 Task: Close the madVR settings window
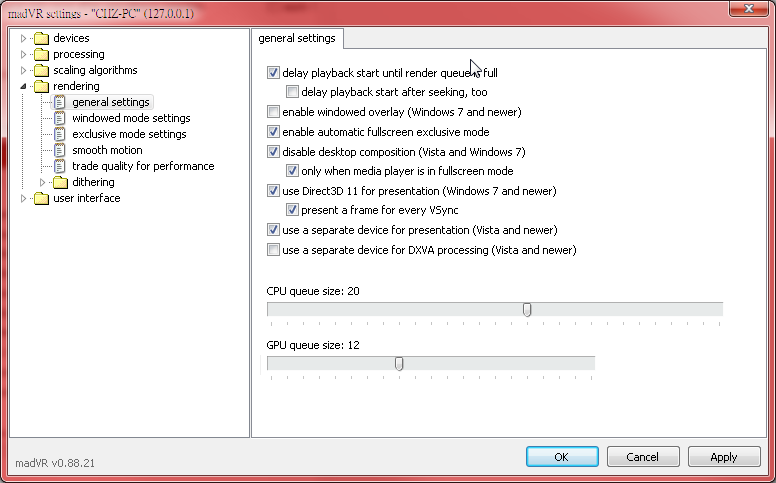[x=748, y=8]
